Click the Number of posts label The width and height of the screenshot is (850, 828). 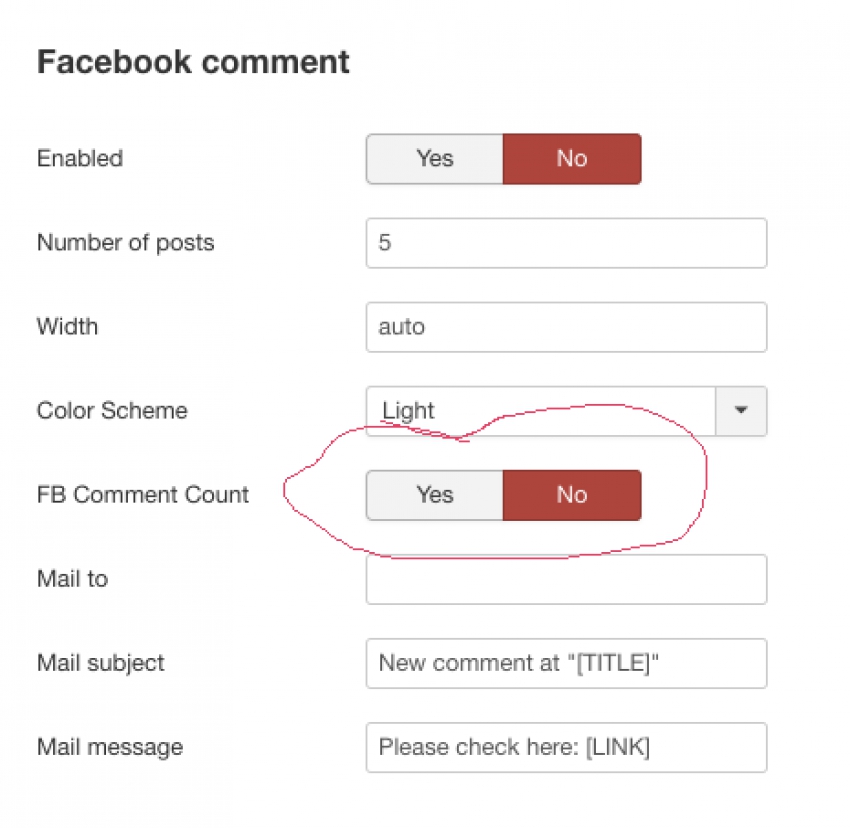tap(126, 243)
